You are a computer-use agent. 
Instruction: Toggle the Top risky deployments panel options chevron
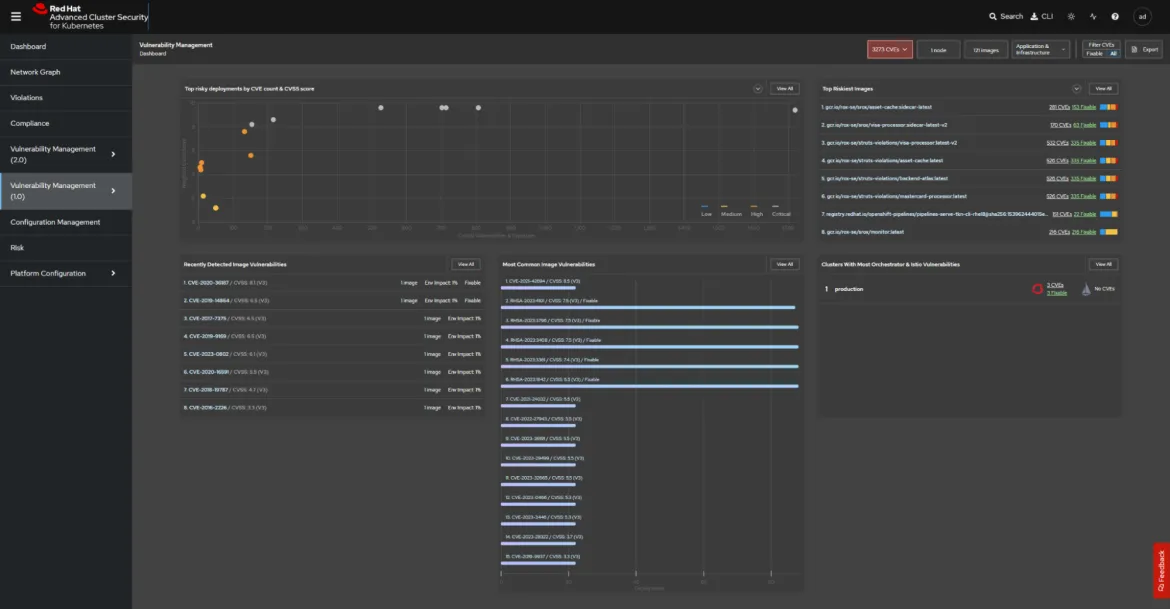point(757,88)
